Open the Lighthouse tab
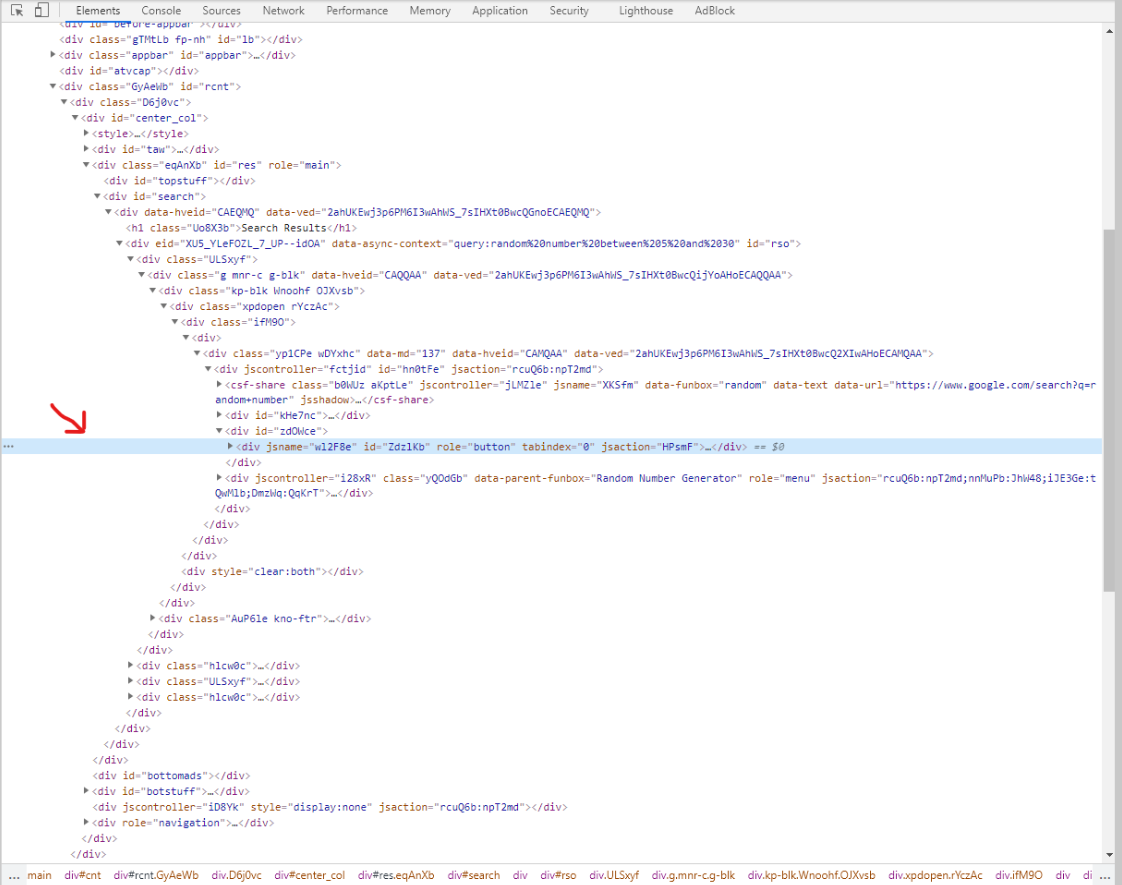This screenshot has height=885, width=1122. (x=646, y=11)
